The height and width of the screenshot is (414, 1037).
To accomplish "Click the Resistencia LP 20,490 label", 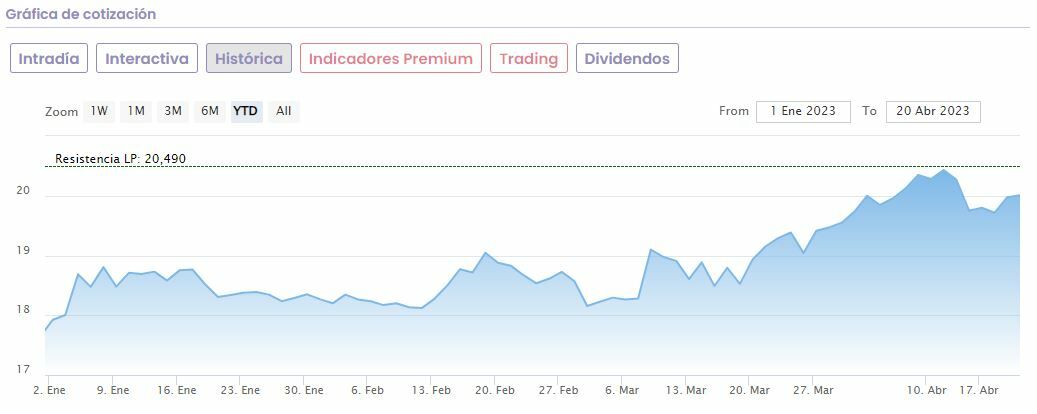I will [x=120, y=159].
